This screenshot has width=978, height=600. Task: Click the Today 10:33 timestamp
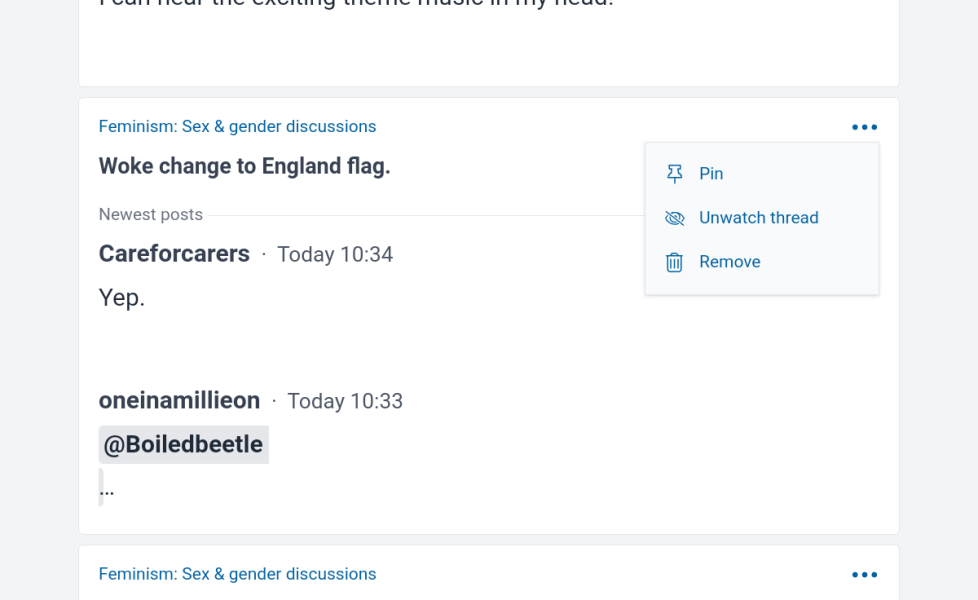(345, 401)
